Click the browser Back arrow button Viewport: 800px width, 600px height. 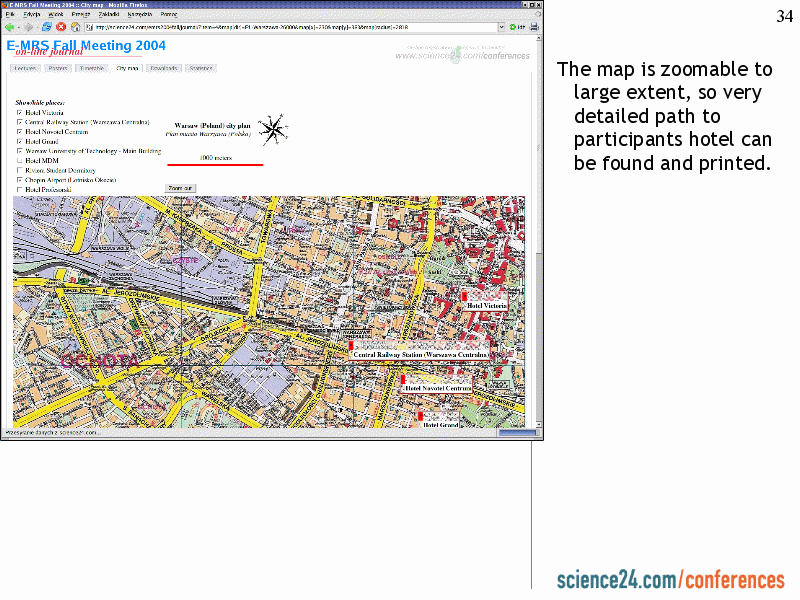click(x=10, y=27)
